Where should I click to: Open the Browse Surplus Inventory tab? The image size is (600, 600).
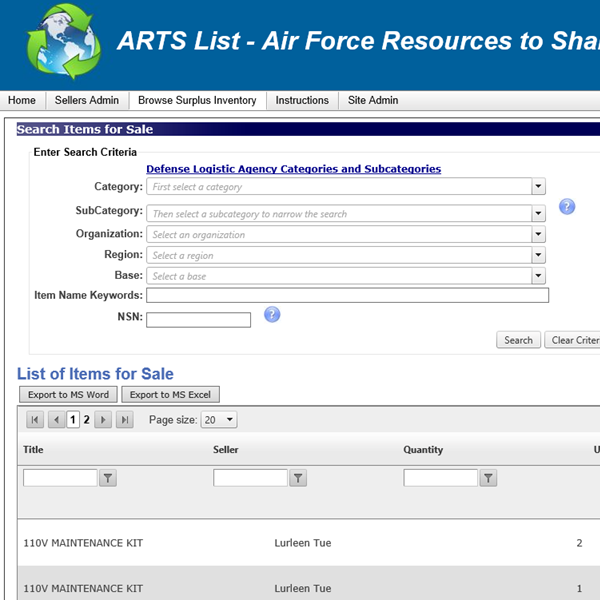click(197, 100)
